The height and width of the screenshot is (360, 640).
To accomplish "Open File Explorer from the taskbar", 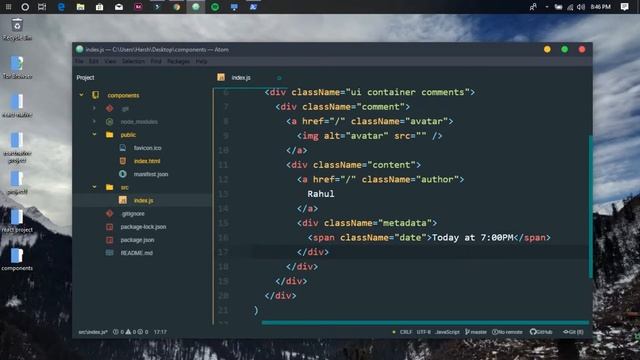I will pos(80,7).
